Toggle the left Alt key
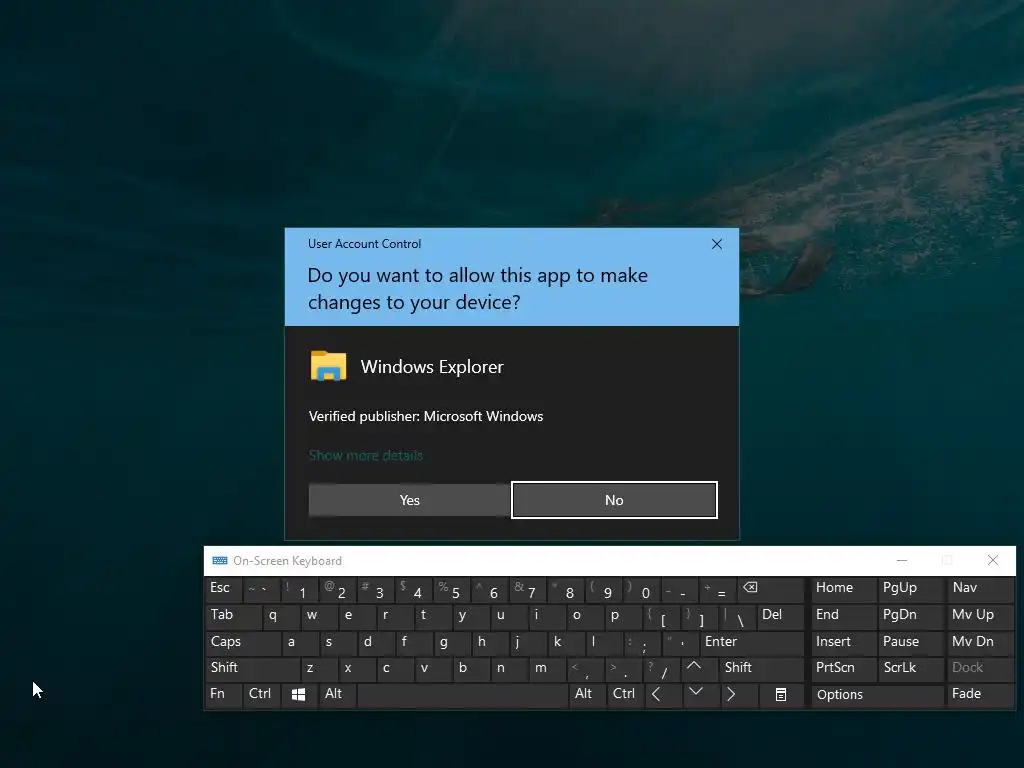Image resolution: width=1024 pixels, height=768 pixels. (x=337, y=695)
